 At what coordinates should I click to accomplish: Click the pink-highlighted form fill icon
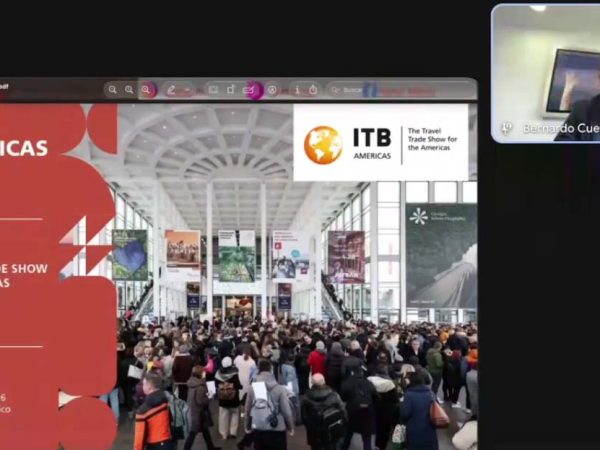tap(251, 90)
